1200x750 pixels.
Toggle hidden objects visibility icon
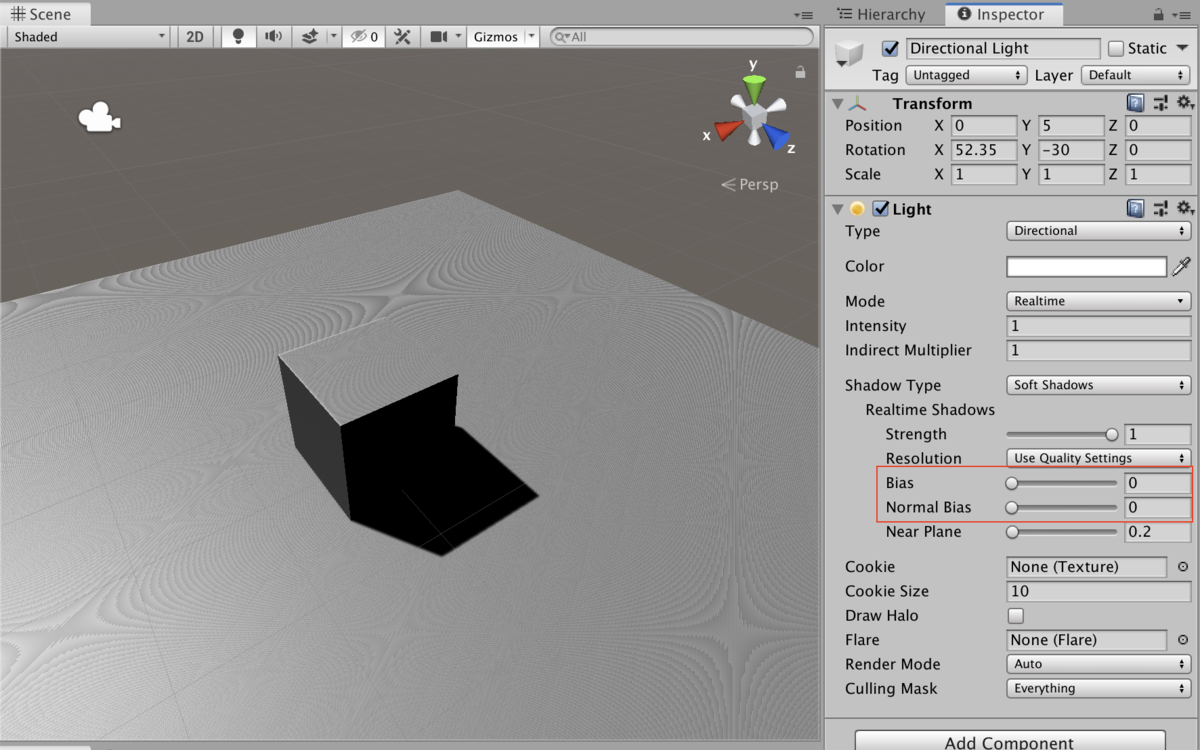click(363, 37)
